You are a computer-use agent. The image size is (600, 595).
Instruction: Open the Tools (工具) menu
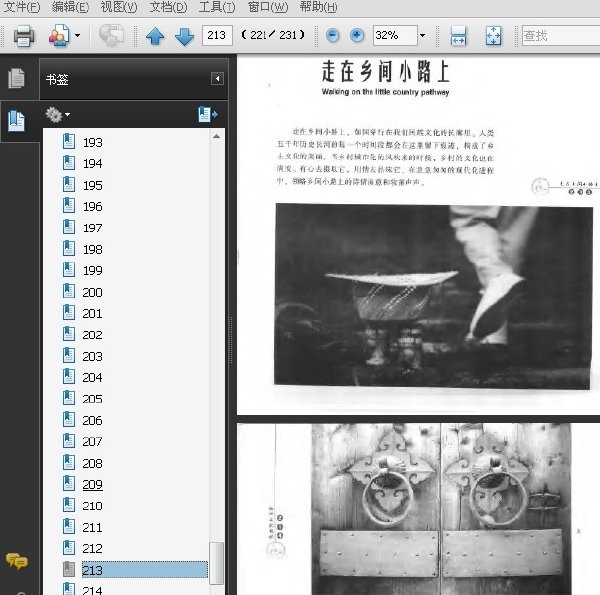point(217,7)
